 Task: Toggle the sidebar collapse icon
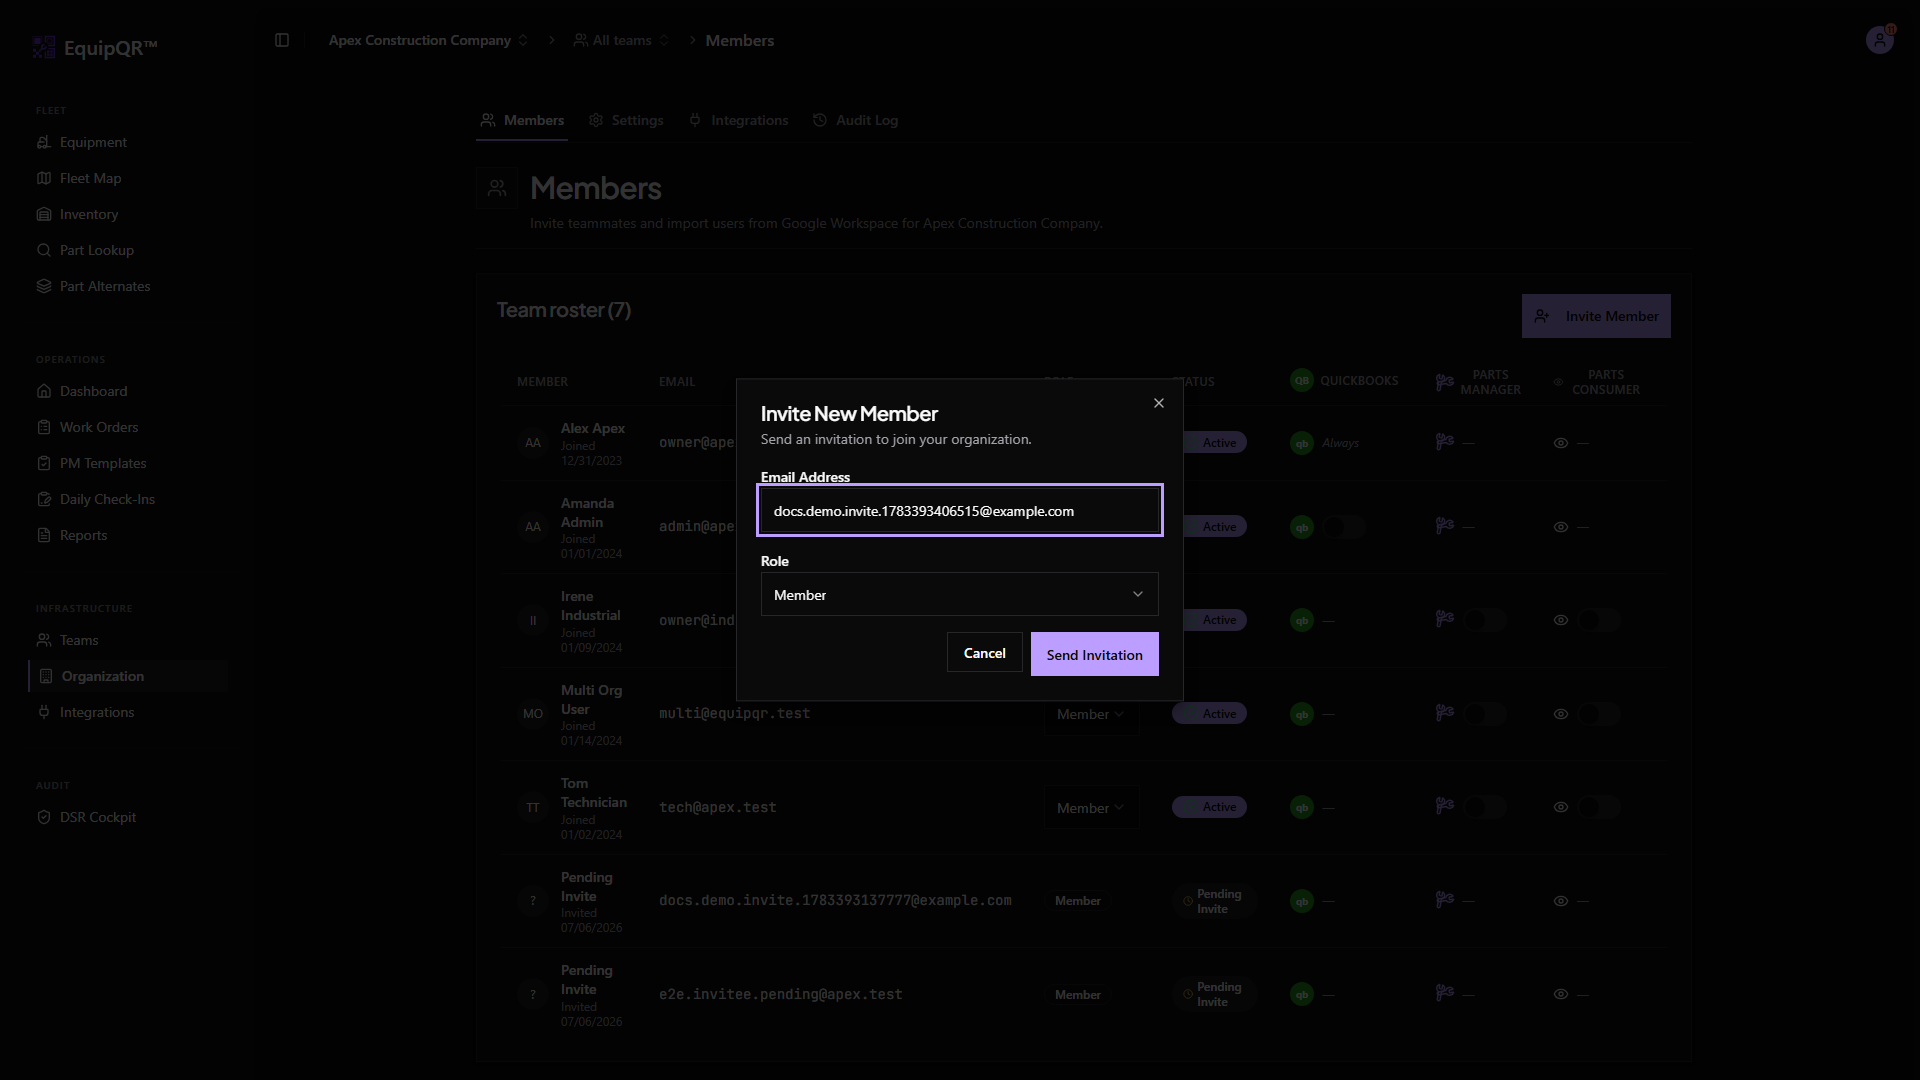[x=282, y=40]
